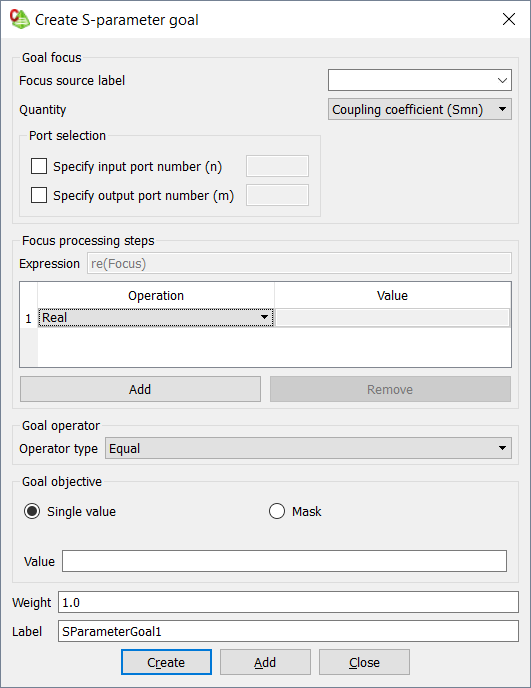531x688 pixels.
Task: Close the Create S-parameter goal dialog
Action: [509, 19]
